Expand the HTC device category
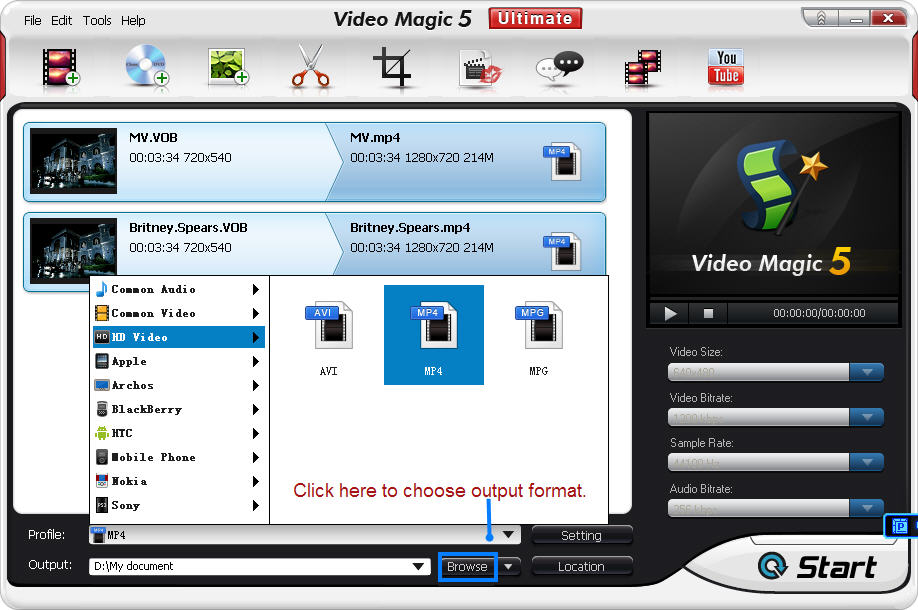The height and width of the screenshot is (610, 918). point(179,433)
